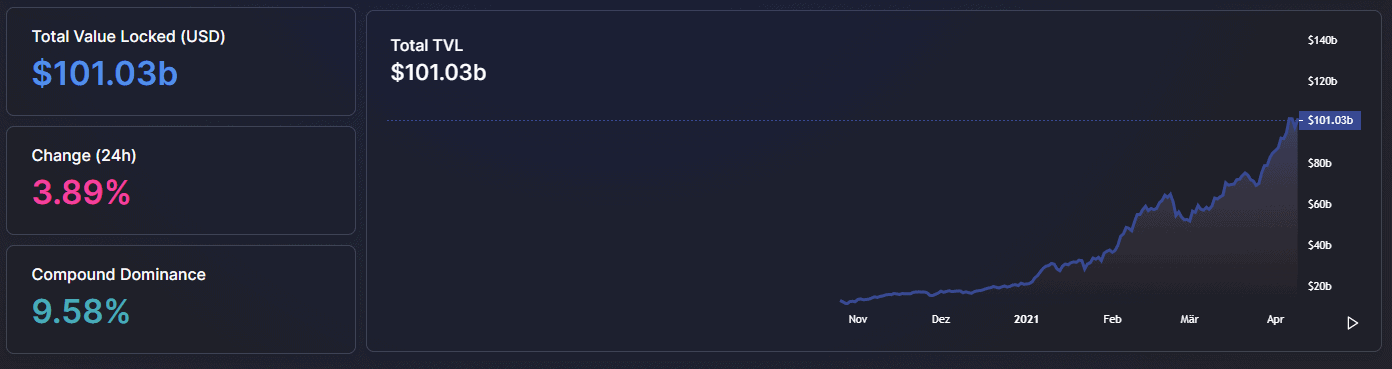Click the Total TVL chart title
1392x369 pixels.
tap(427, 45)
